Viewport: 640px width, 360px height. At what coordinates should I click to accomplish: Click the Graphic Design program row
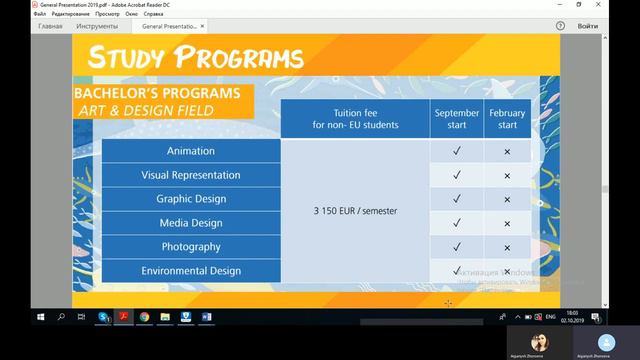(191, 199)
